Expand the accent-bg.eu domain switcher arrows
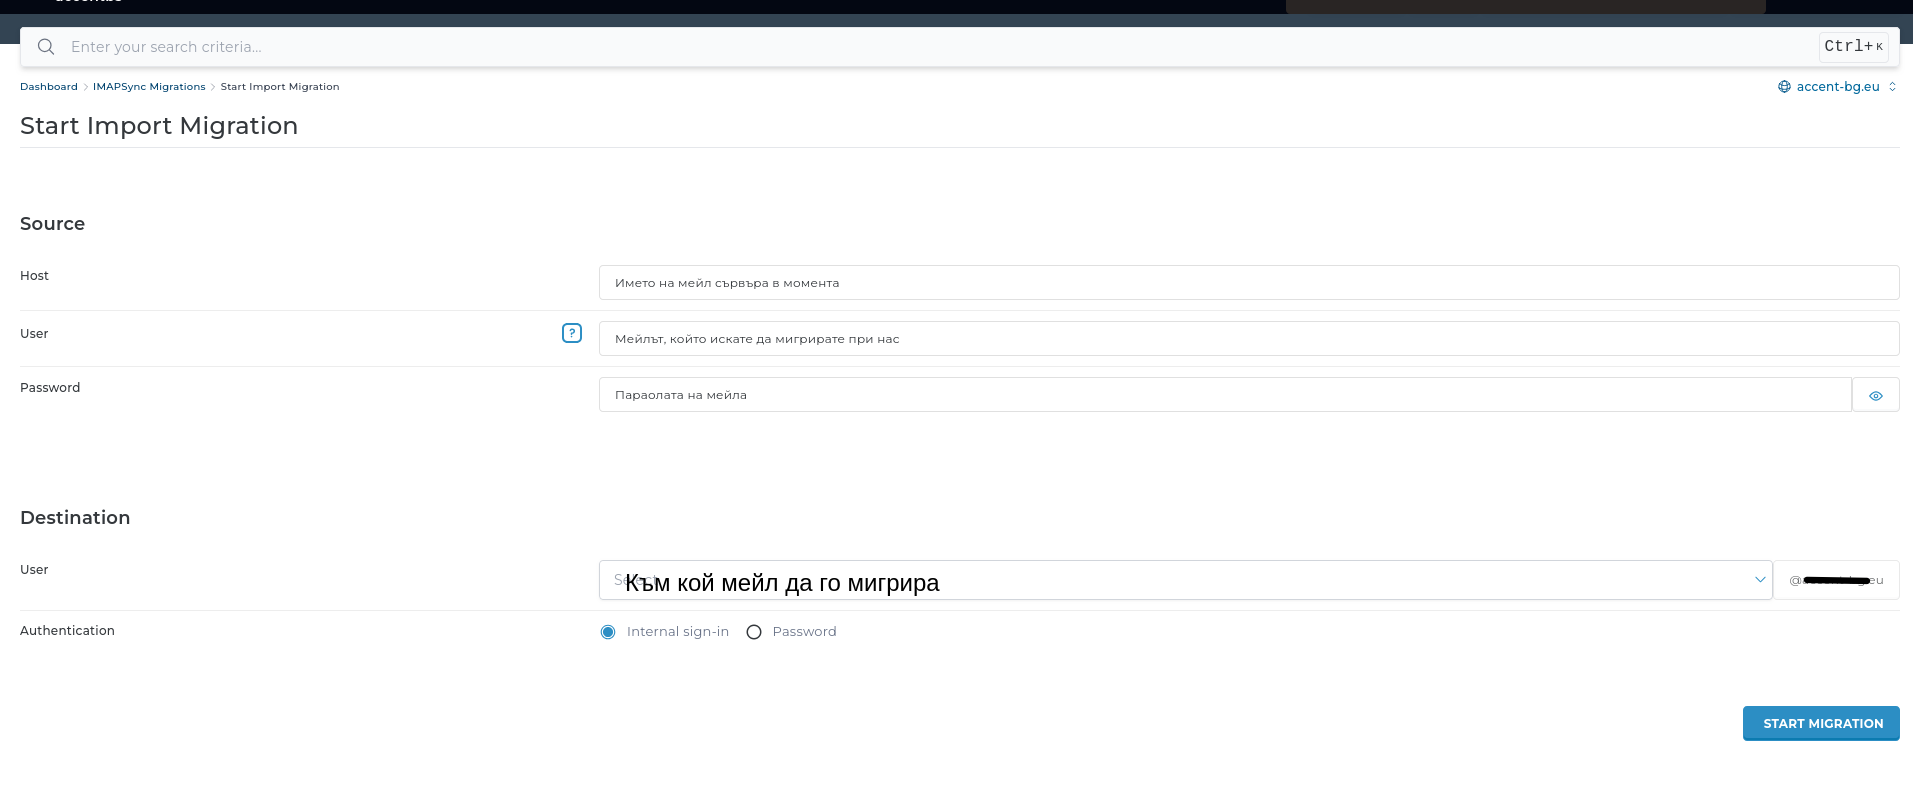Screen dimensions: 1913x809 click(1892, 87)
